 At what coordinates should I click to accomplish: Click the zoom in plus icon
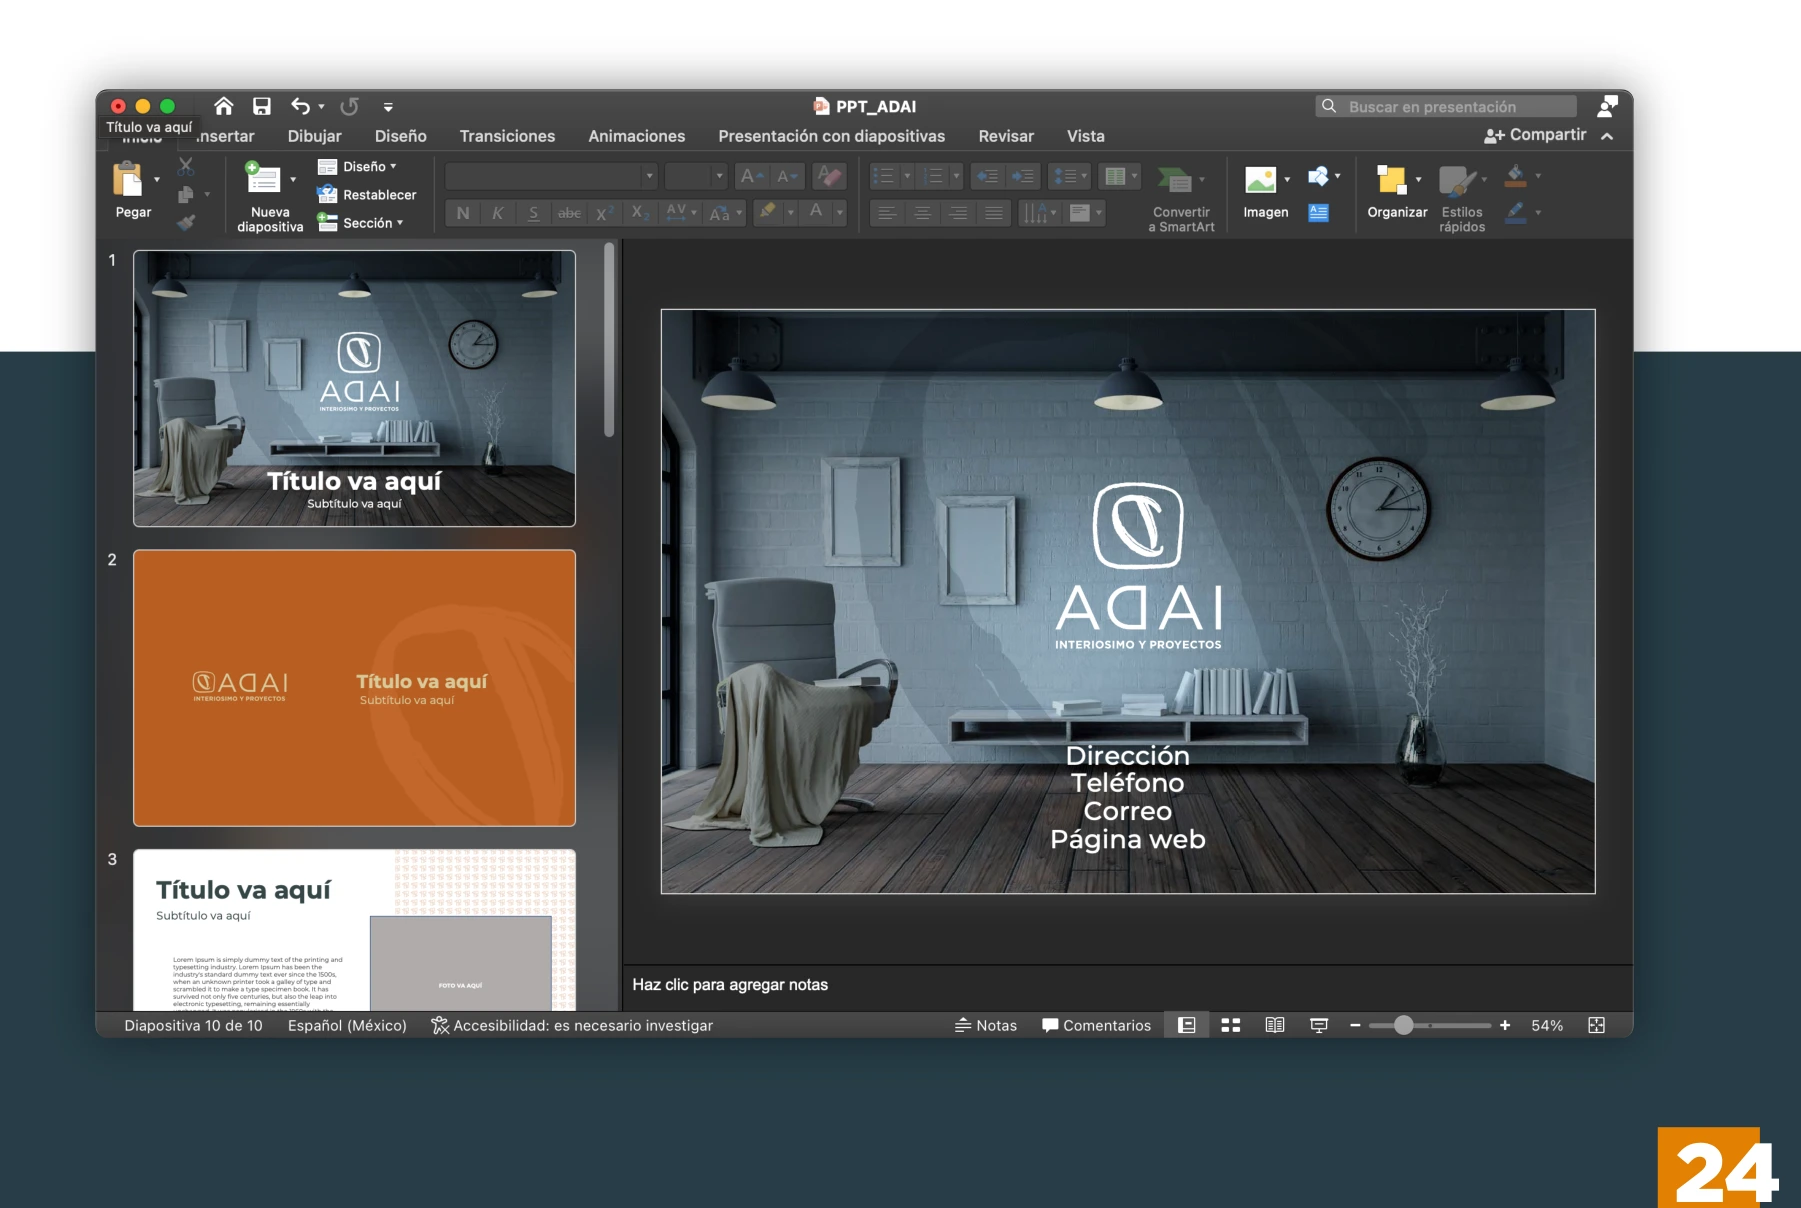pos(1505,1025)
